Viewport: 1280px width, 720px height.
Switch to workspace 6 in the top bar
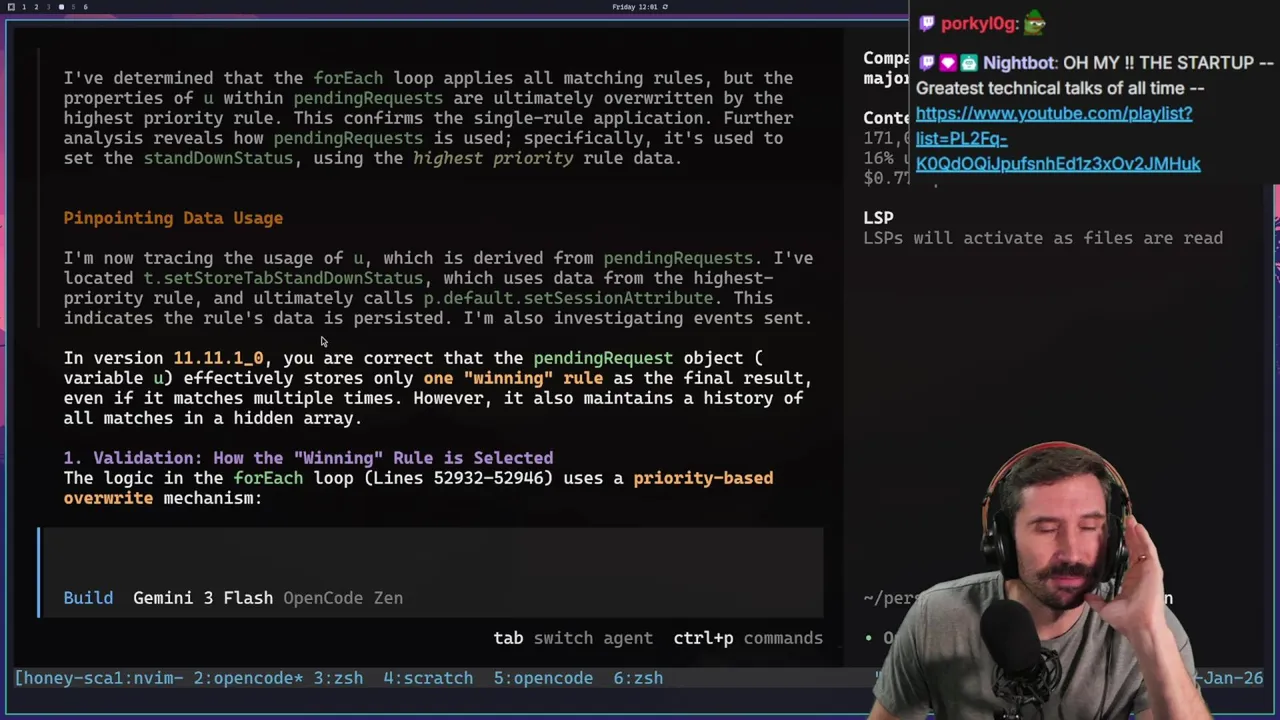point(85,7)
